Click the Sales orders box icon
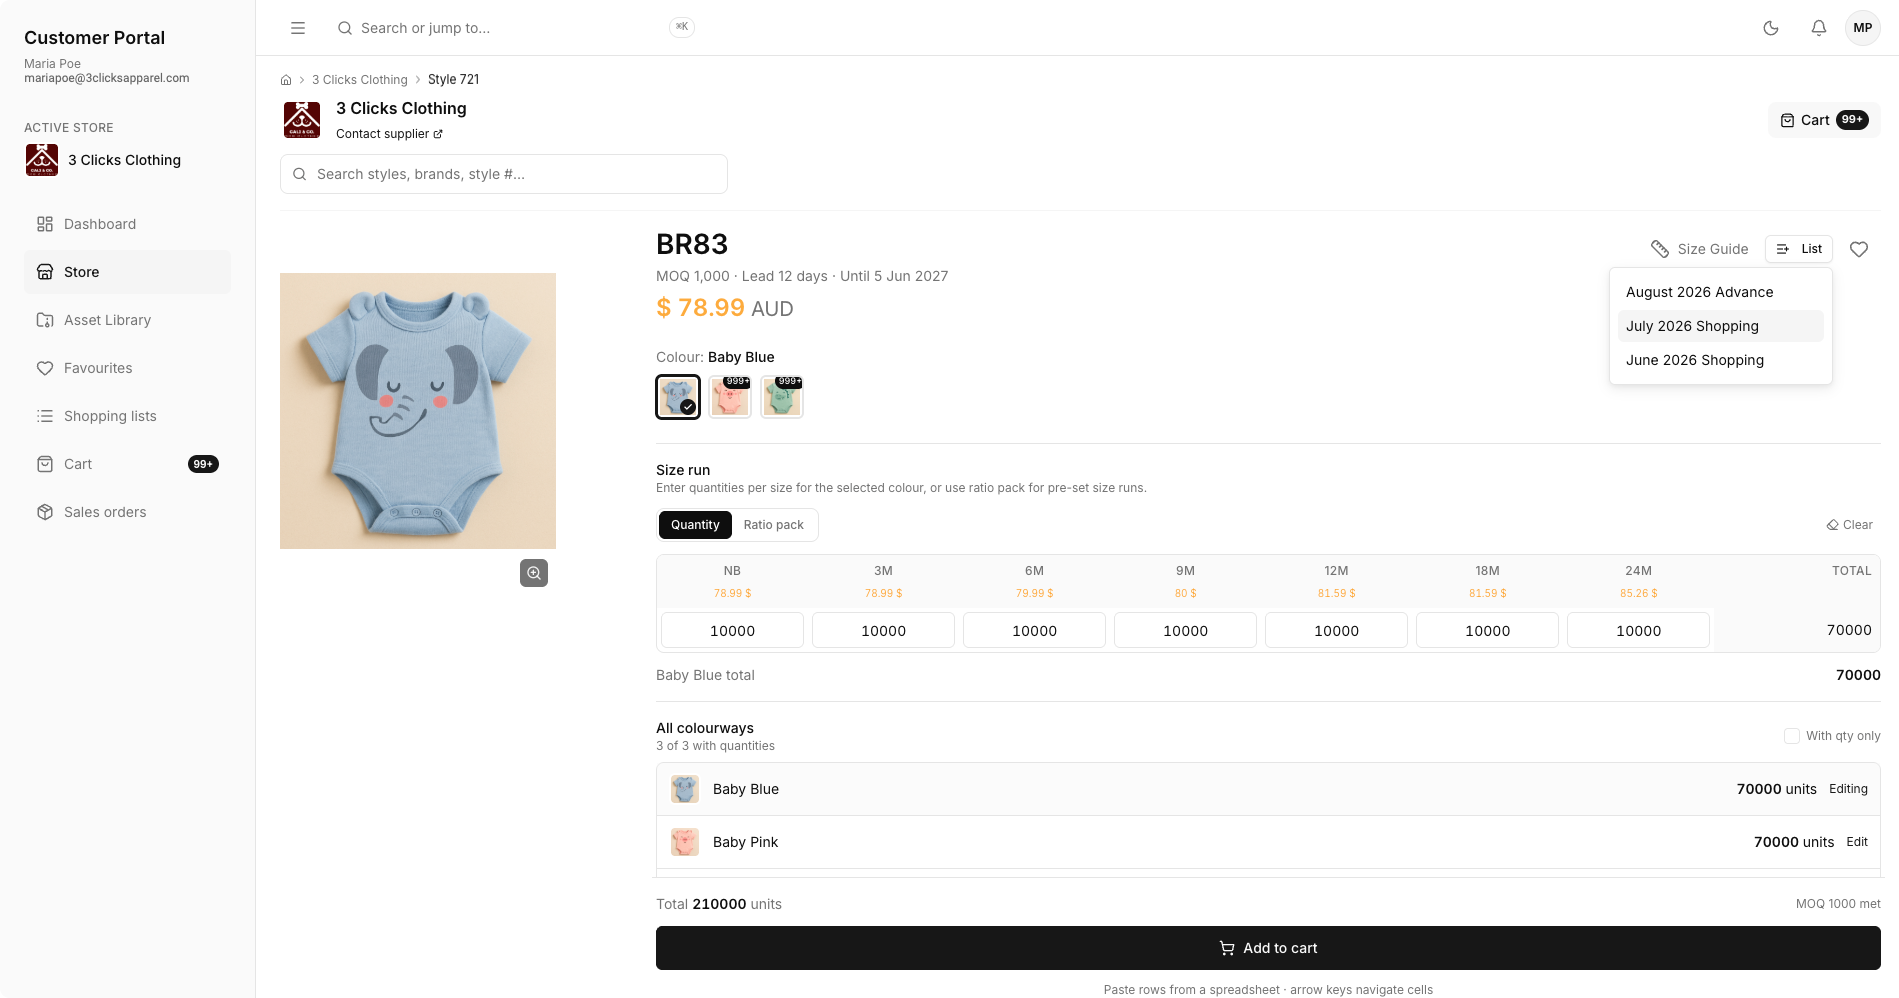Viewport: 1899px width, 998px height. [45, 512]
